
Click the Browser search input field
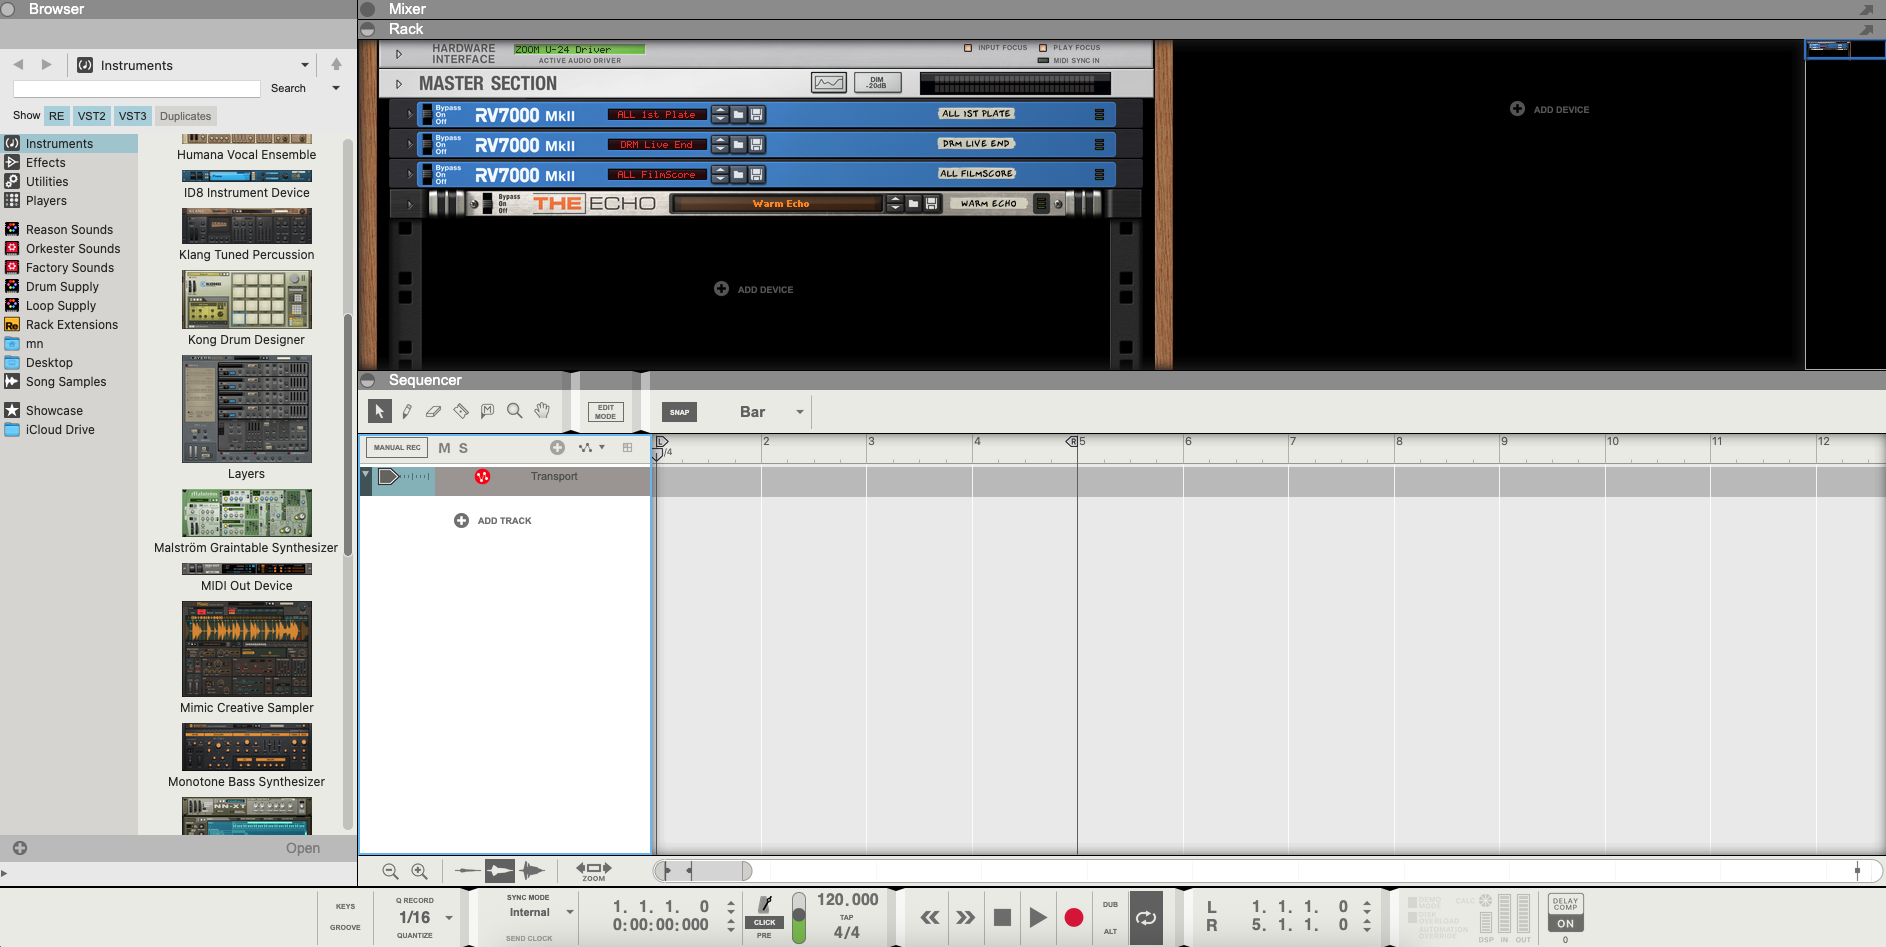(x=137, y=89)
